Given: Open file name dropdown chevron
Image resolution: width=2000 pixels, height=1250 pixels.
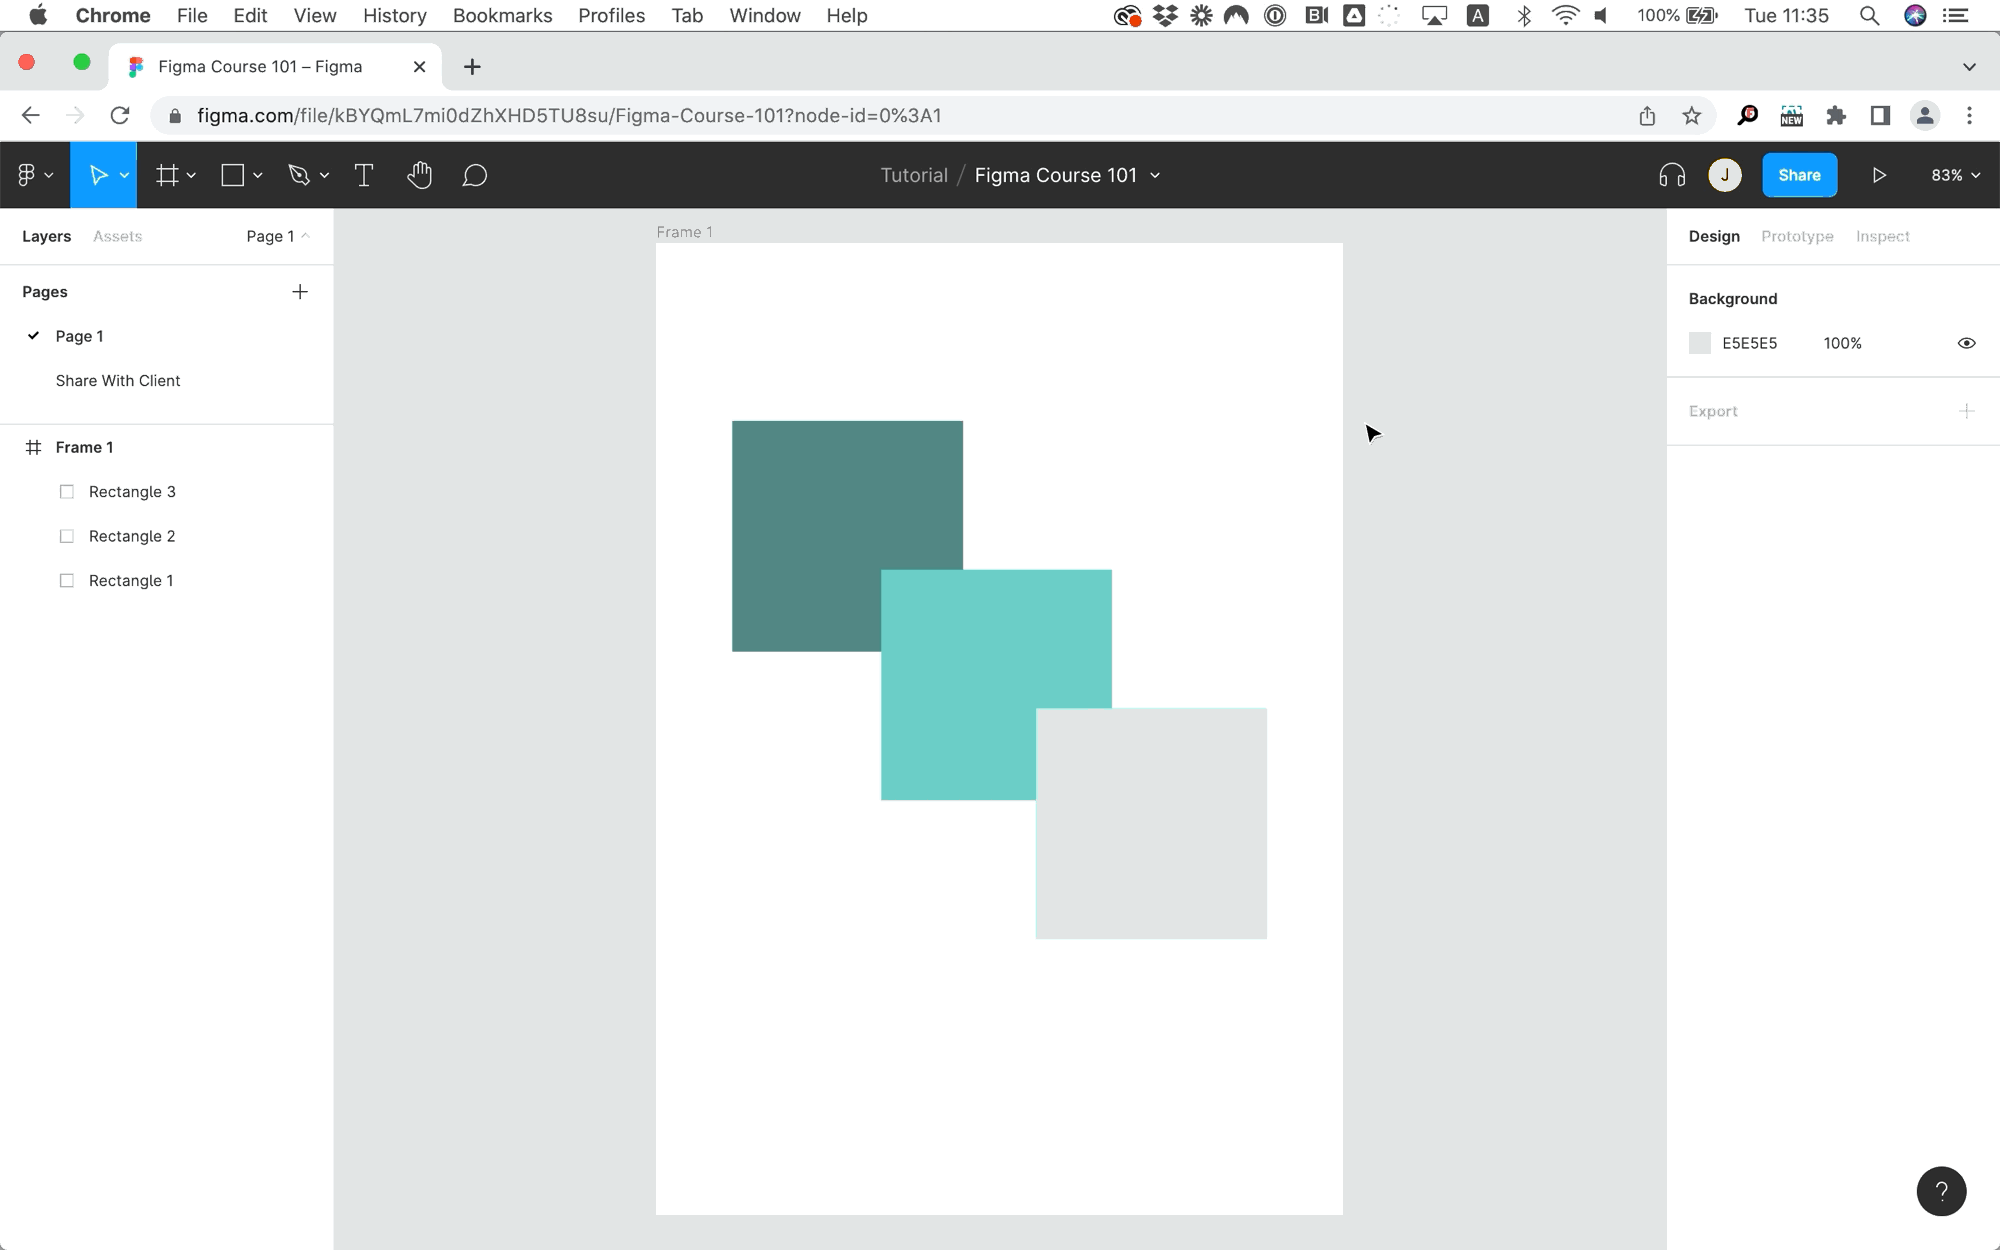Looking at the screenshot, I should [1155, 176].
